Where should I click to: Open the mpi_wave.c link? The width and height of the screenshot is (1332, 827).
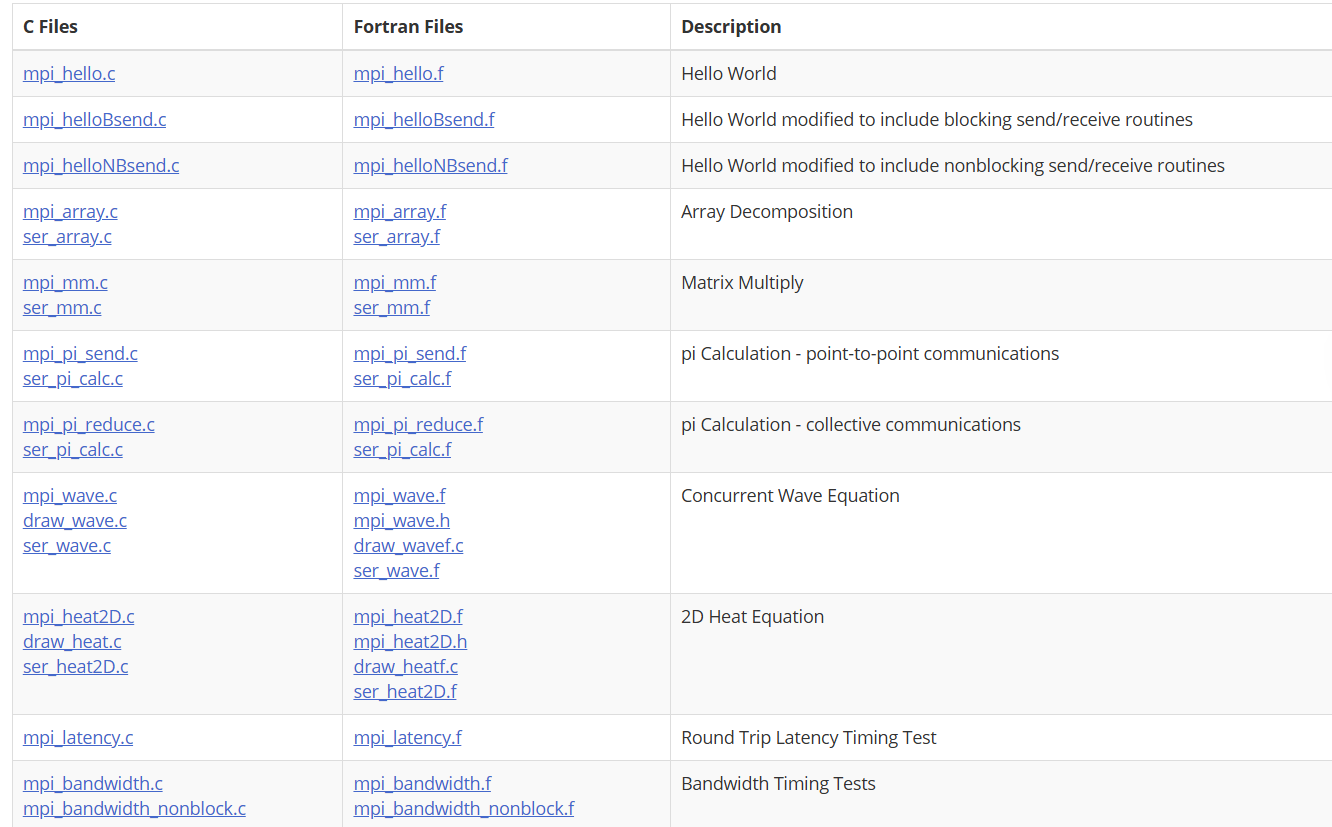(x=70, y=496)
